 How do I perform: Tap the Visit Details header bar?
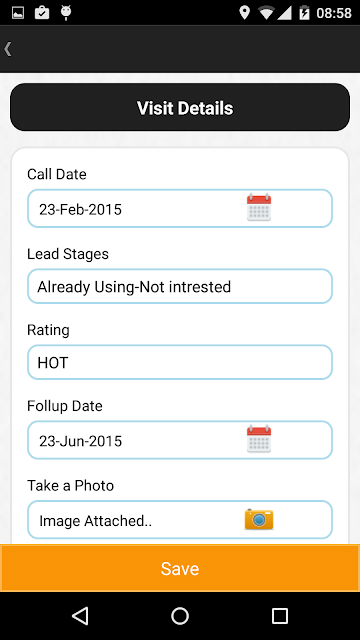tap(180, 107)
